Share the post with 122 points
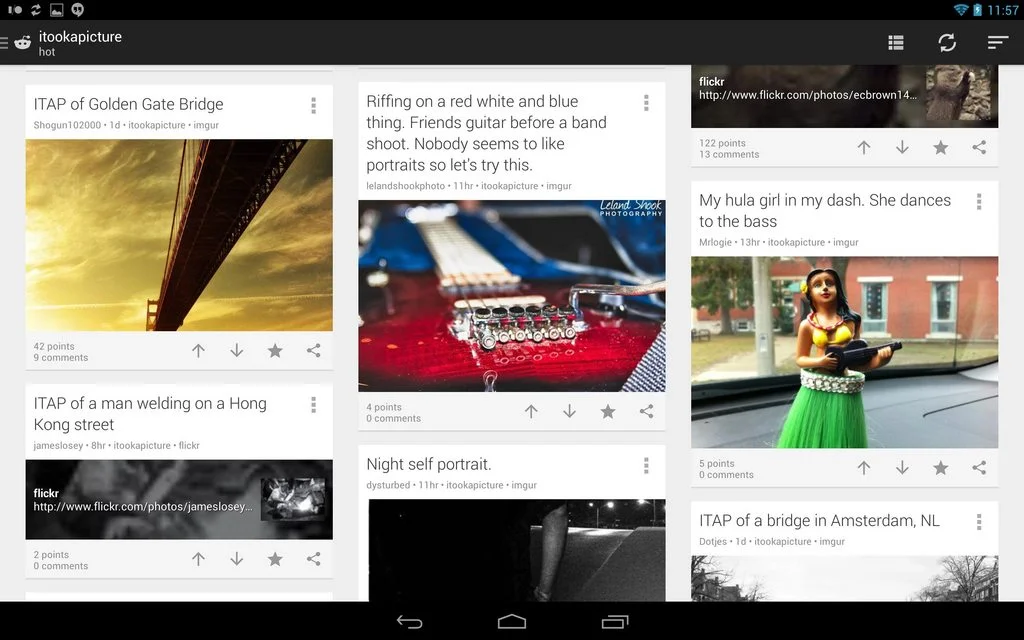 click(979, 148)
